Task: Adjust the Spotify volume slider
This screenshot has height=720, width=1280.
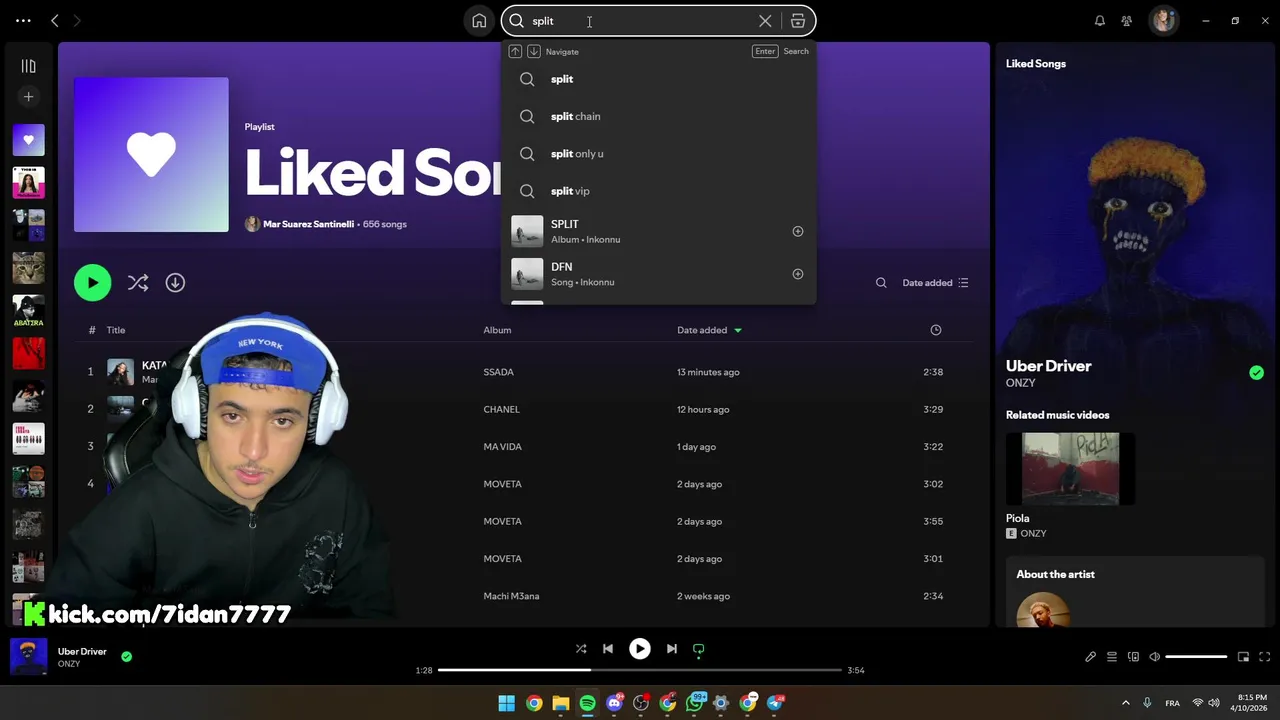Action: tap(1196, 657)
